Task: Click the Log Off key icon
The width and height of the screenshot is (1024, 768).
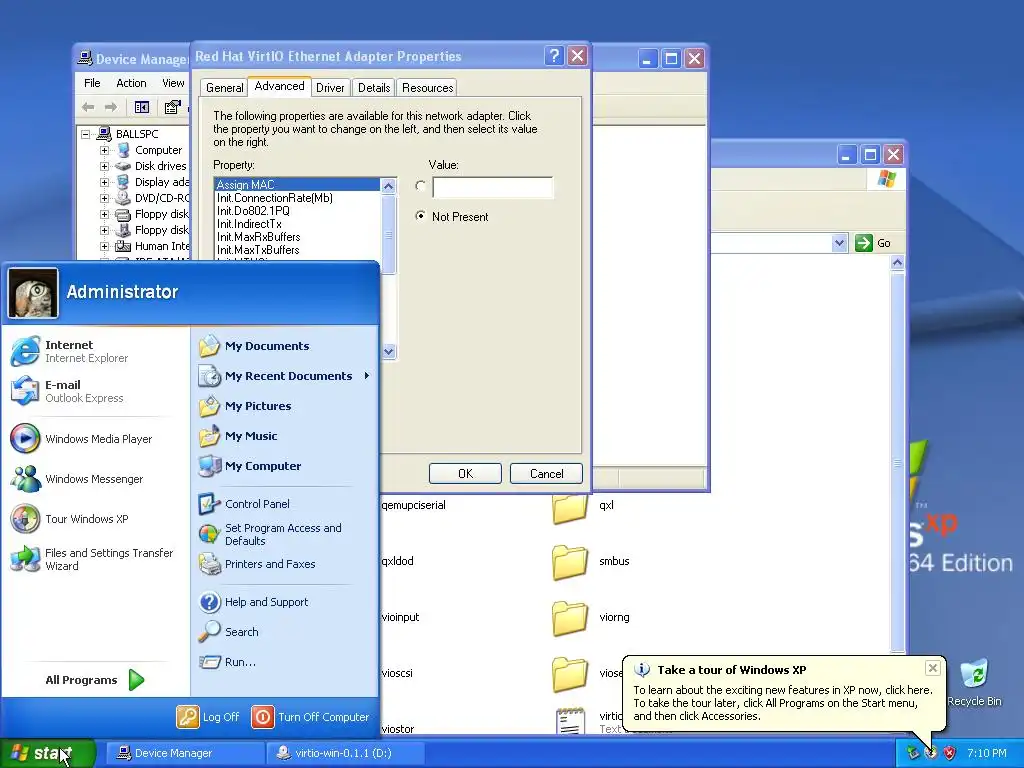Action: click(187, 716)
